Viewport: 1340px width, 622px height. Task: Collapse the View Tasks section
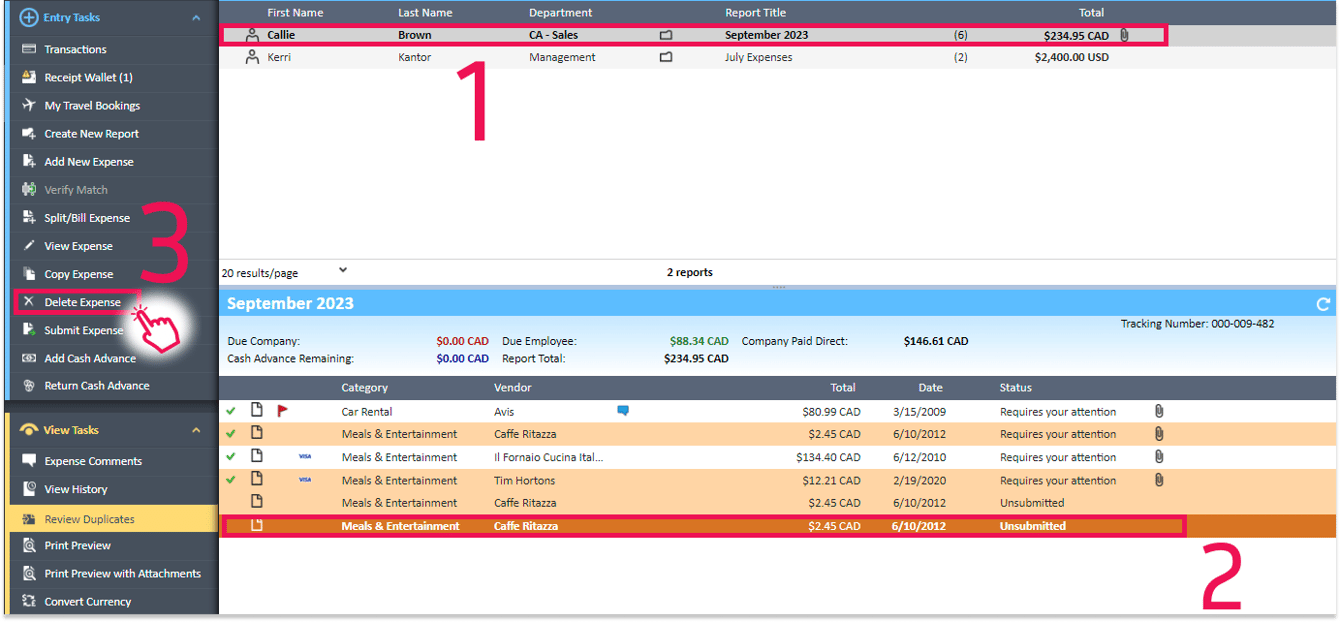coord(196,430)
